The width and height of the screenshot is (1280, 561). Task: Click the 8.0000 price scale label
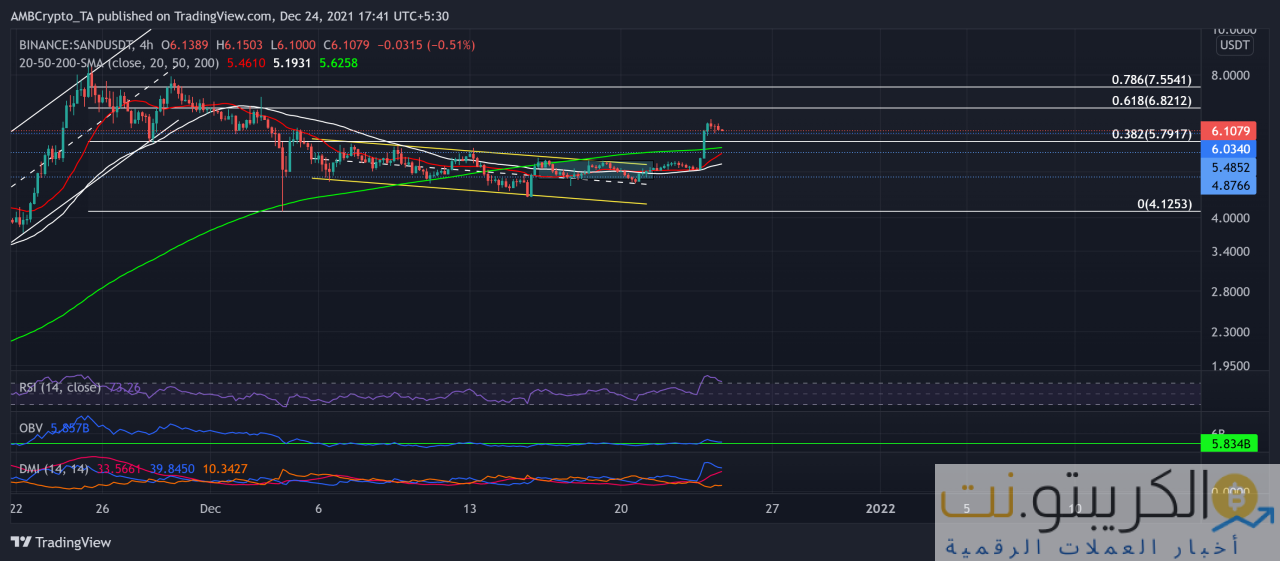tap(1230, 75)
